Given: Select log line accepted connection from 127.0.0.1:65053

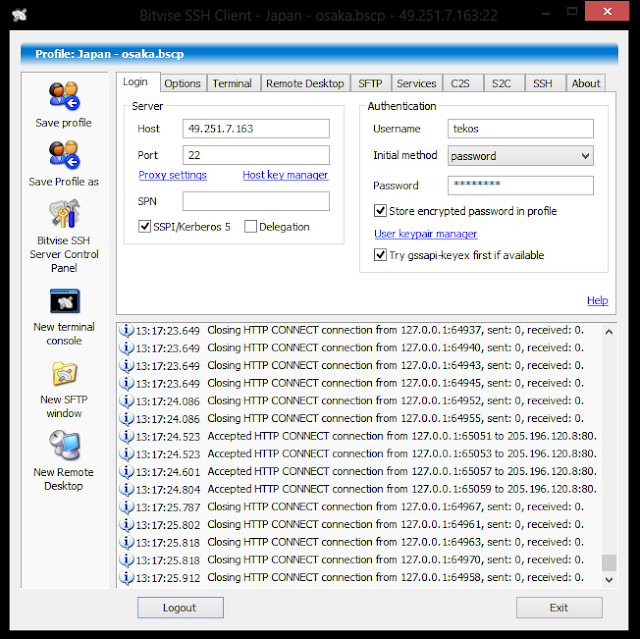Looking at the screenshot, I should click(359, 454).
